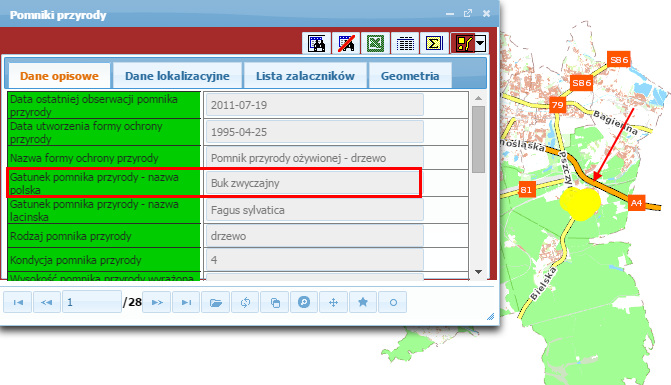Click the circle icon in navigation bar
Image resolution: width=671 pixels, height=385 pixels.
(392, 302)
